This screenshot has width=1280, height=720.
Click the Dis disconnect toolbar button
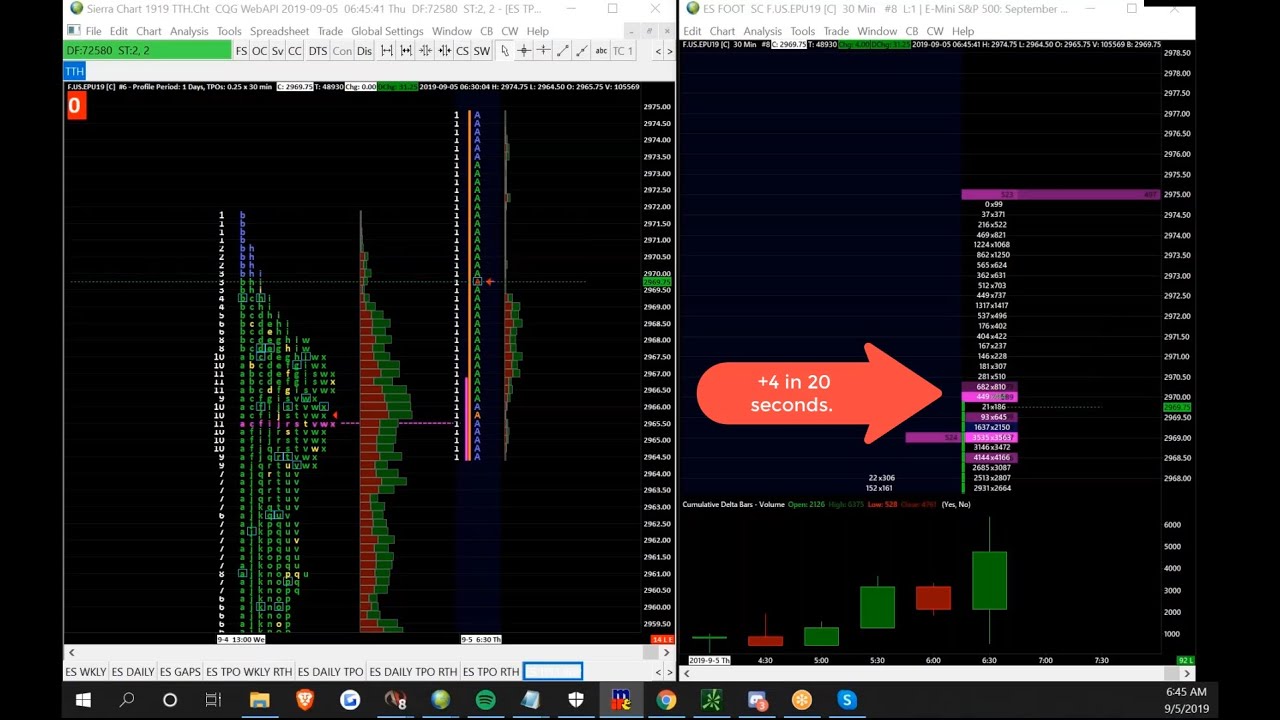click(364, 51)
